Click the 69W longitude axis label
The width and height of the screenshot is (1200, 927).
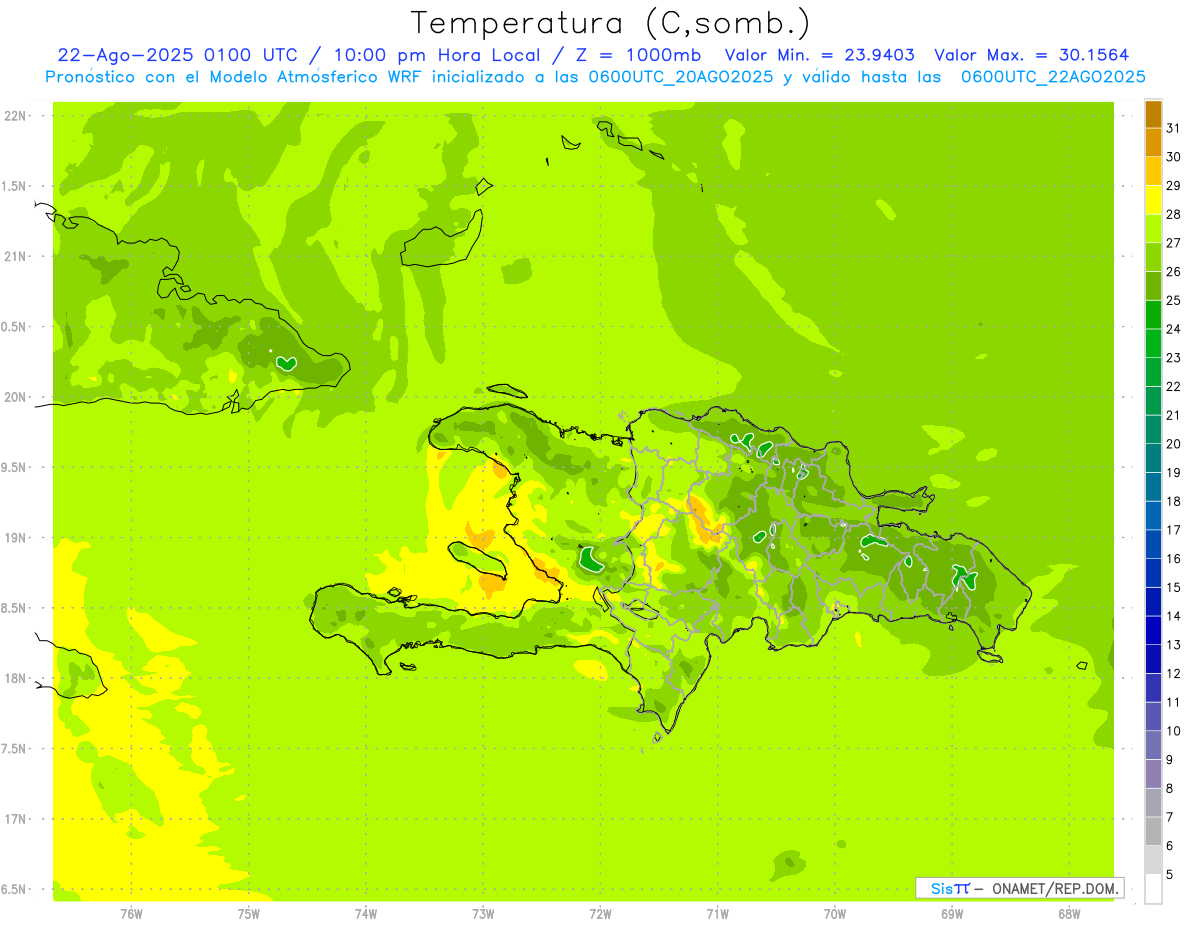tap(952, 914)
